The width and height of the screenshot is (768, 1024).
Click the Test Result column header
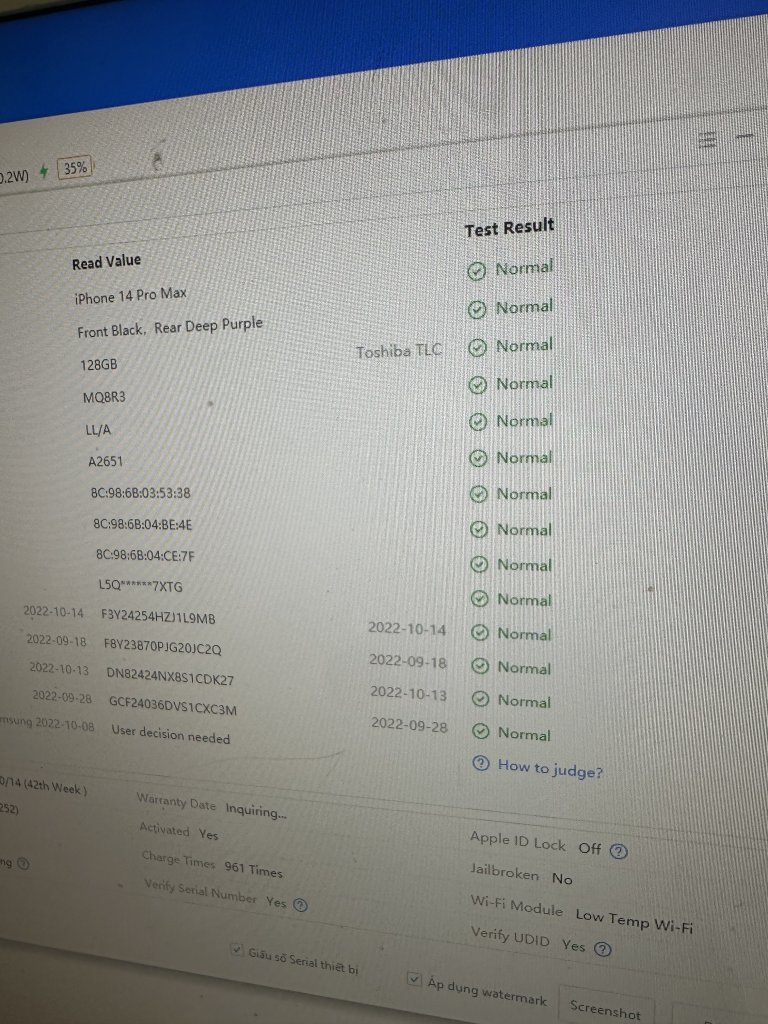click(x=509, y=227)
